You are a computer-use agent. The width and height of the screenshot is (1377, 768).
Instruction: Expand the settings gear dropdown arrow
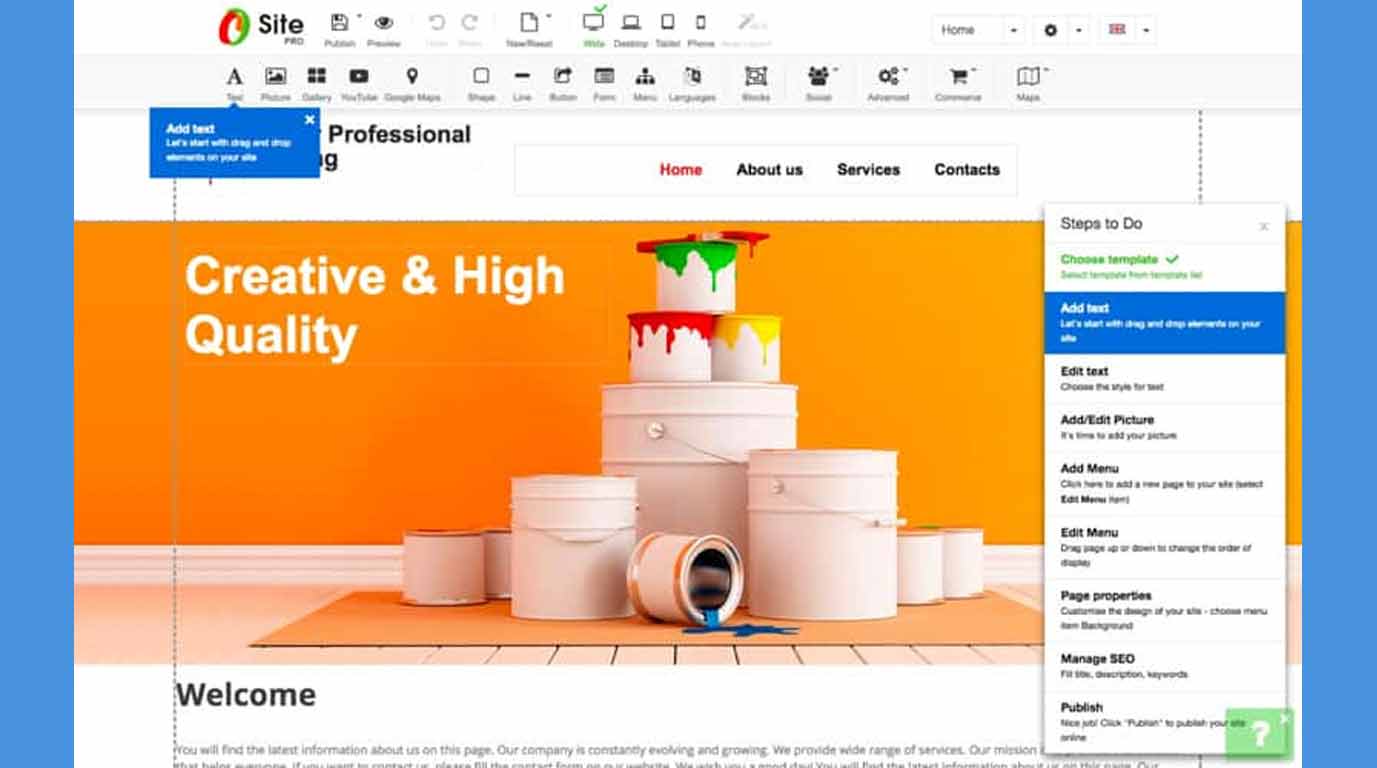coord(1079,30)
